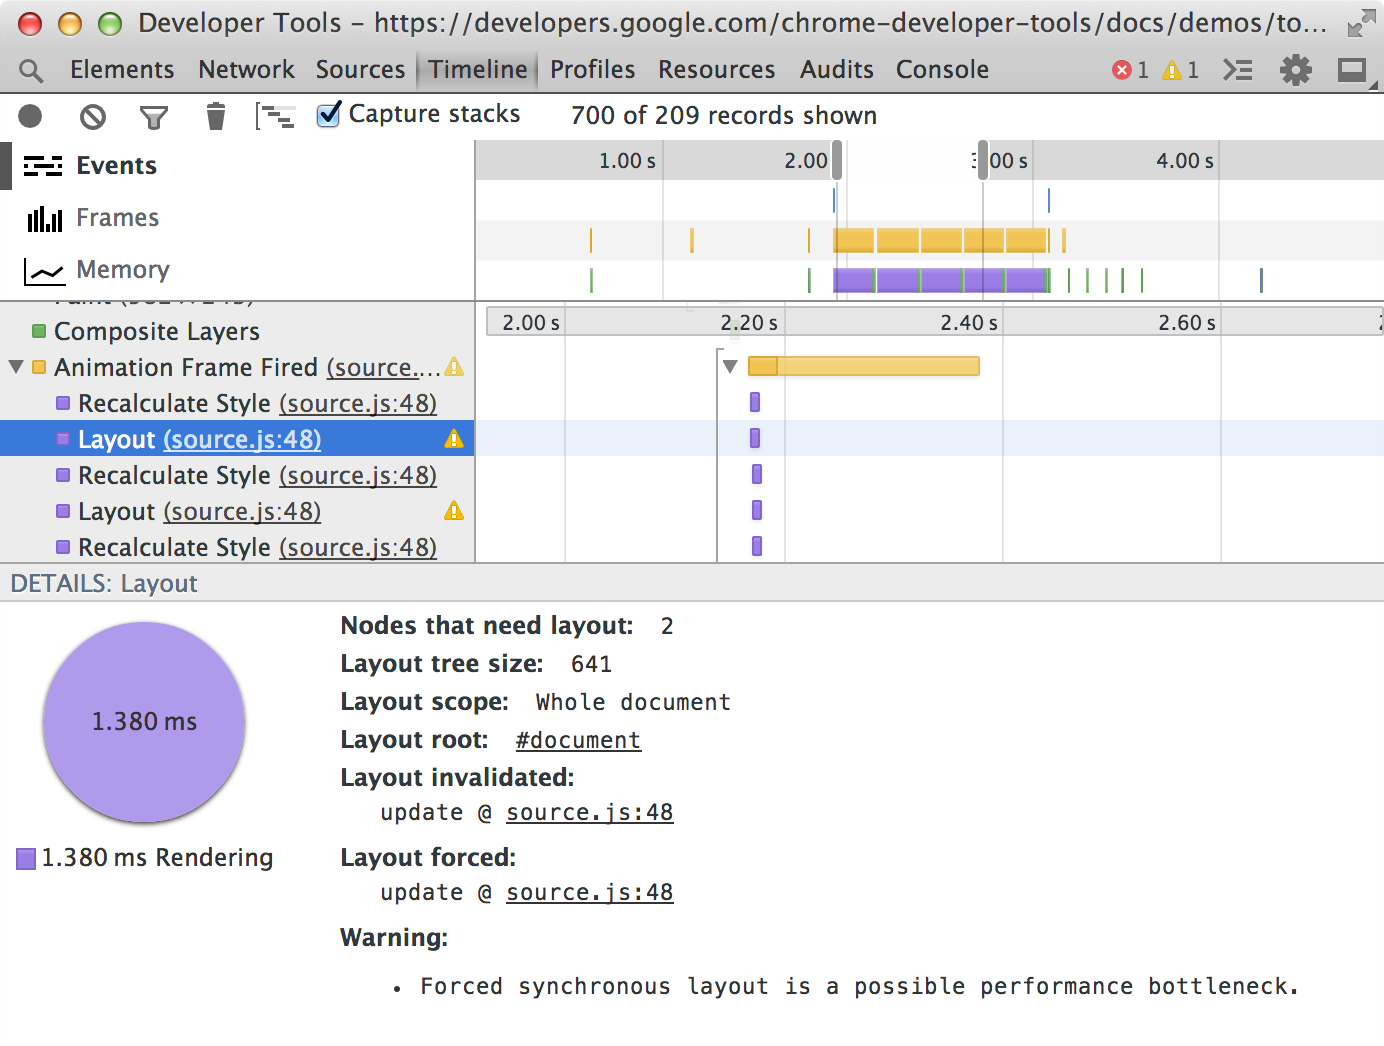Toggle the console drawer icon
1384x1046 pixels.
(1238, 70)
